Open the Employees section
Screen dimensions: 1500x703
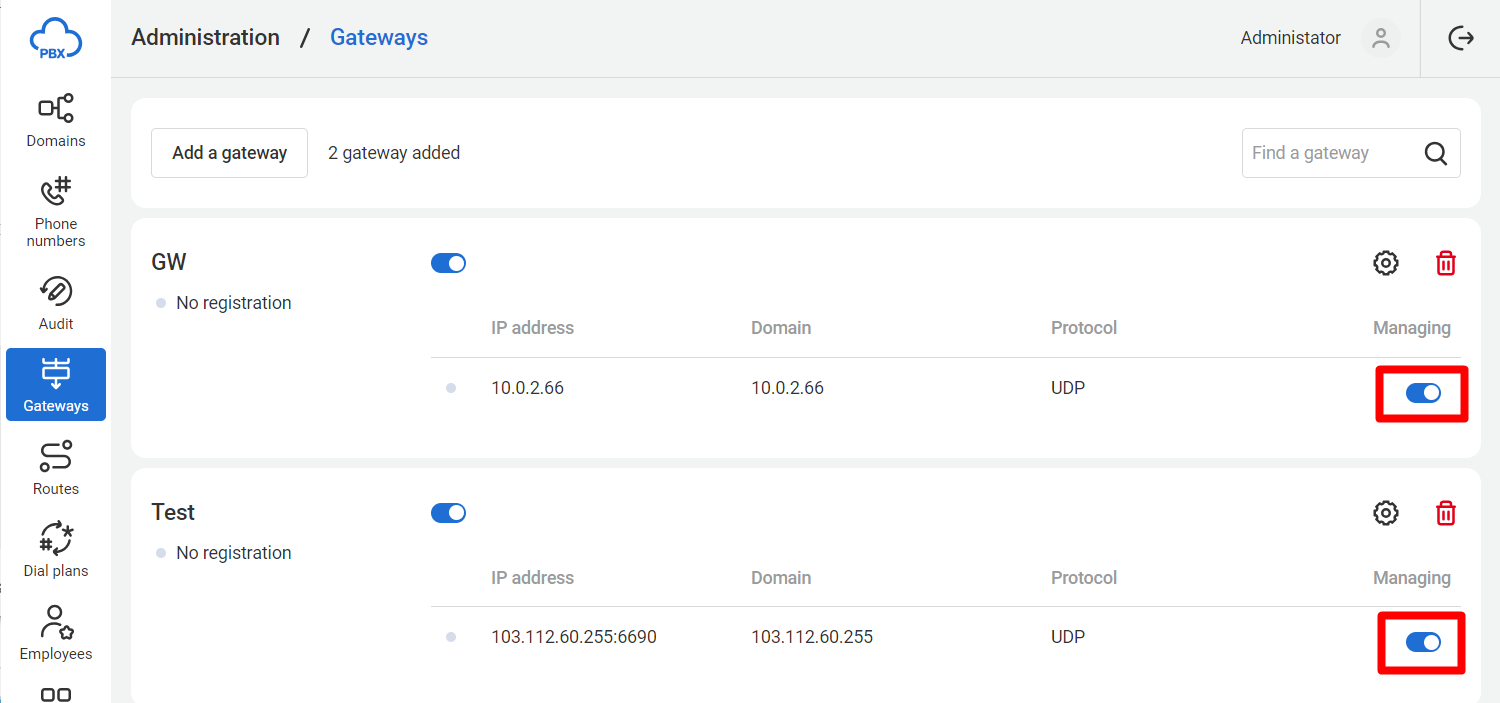click(56, 633)
